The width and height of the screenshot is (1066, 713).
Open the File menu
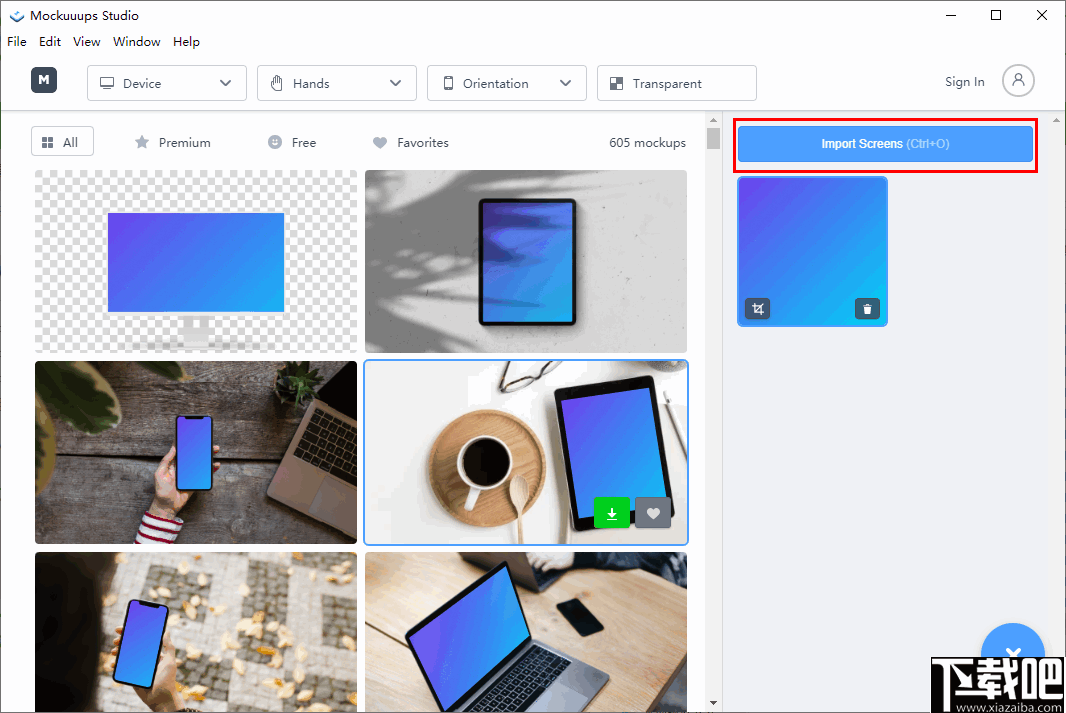click(16, 41)
